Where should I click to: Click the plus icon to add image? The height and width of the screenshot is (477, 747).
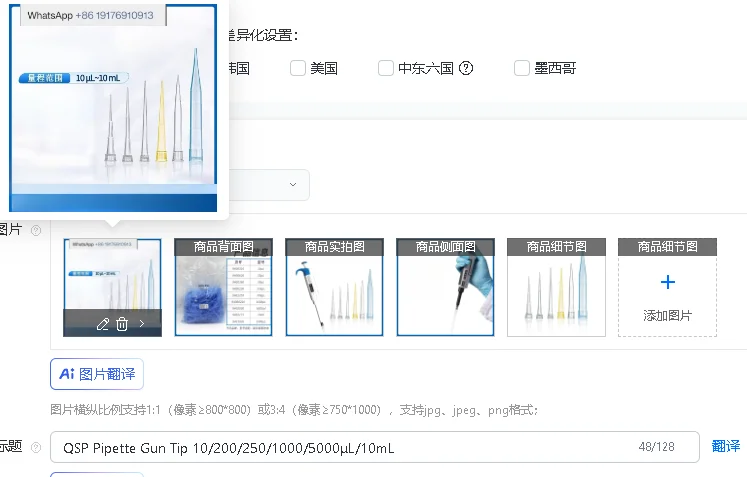(667, 282)
